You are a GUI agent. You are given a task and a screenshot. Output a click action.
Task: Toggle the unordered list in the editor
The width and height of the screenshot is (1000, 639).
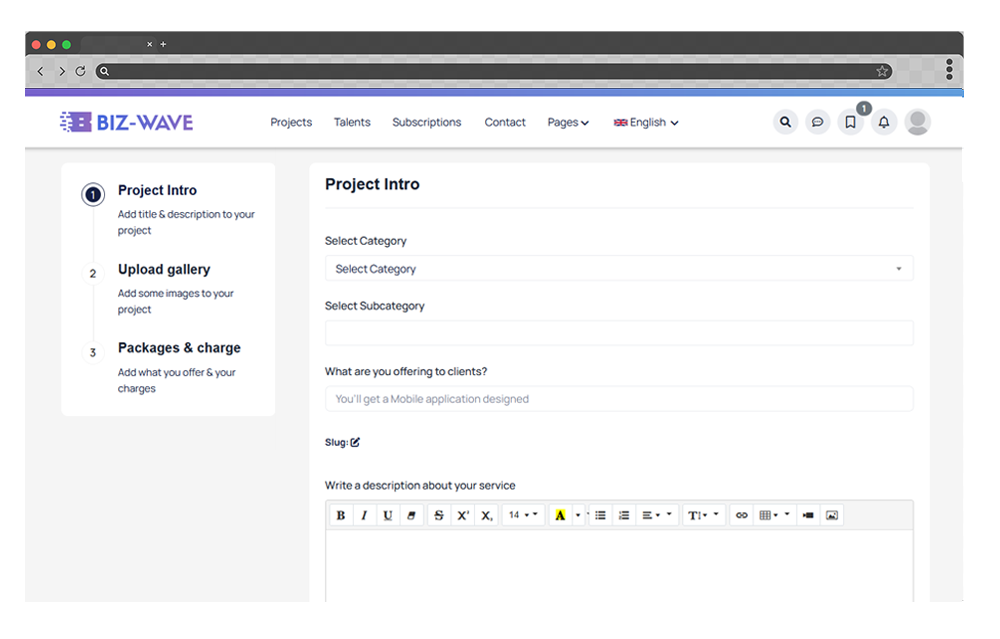pyautogui.click(x=601, y=514)
